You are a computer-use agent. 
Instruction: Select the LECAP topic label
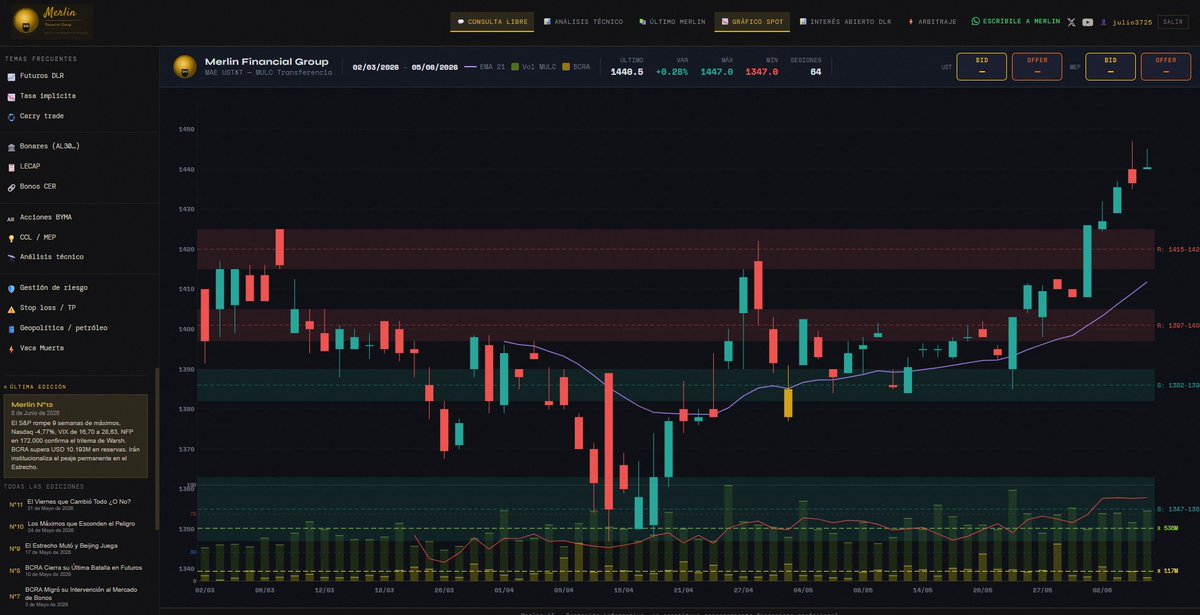30,166
